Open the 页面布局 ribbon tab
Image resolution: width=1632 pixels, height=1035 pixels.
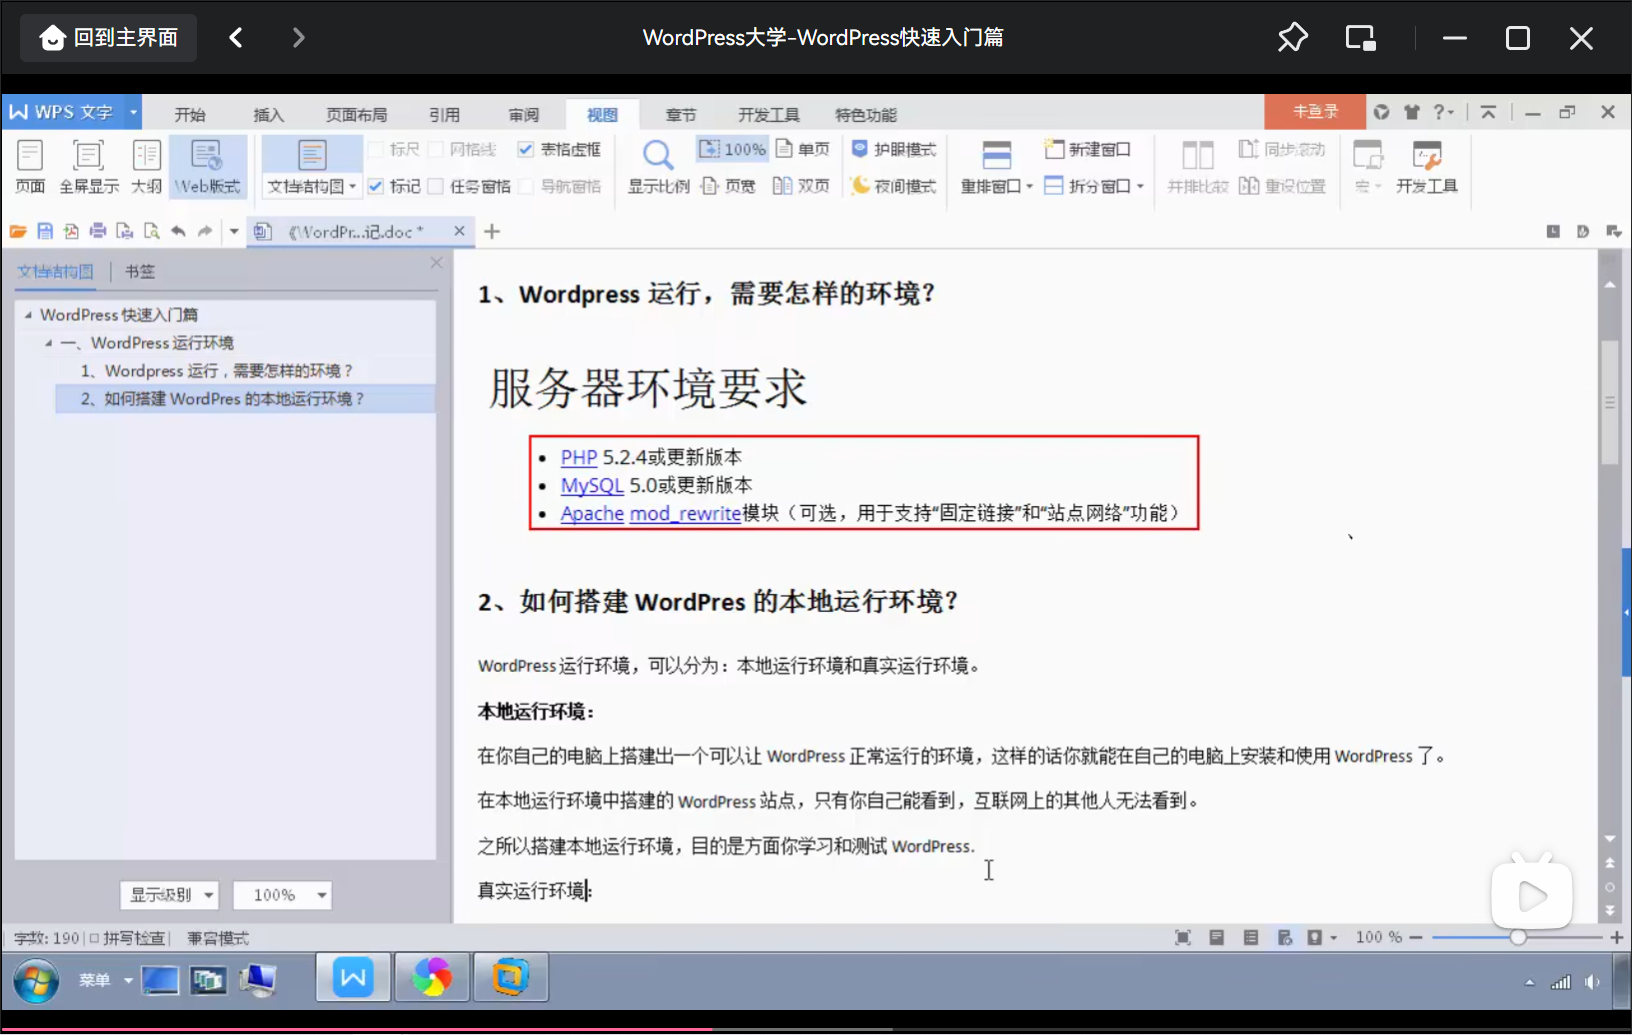356,114
